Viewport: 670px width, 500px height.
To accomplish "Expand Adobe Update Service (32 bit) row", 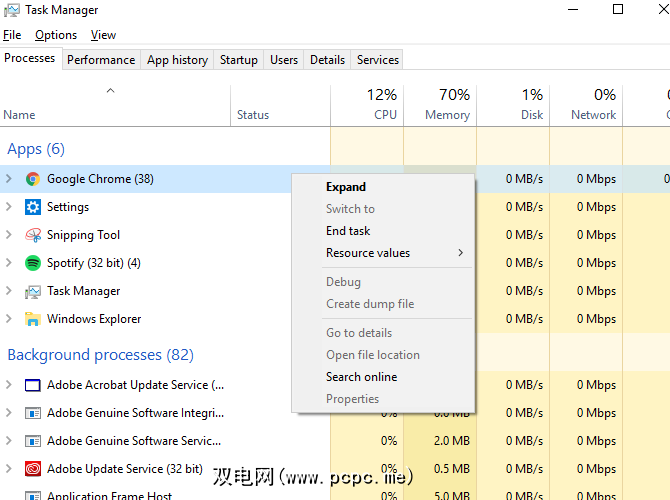I will pos(9,469).
